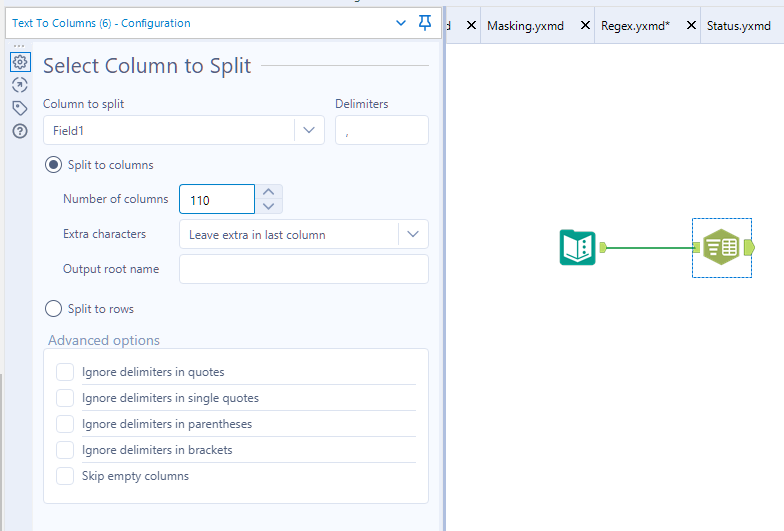
Task: Select the Input Data tool on canvas
Action: pos(577,247)
